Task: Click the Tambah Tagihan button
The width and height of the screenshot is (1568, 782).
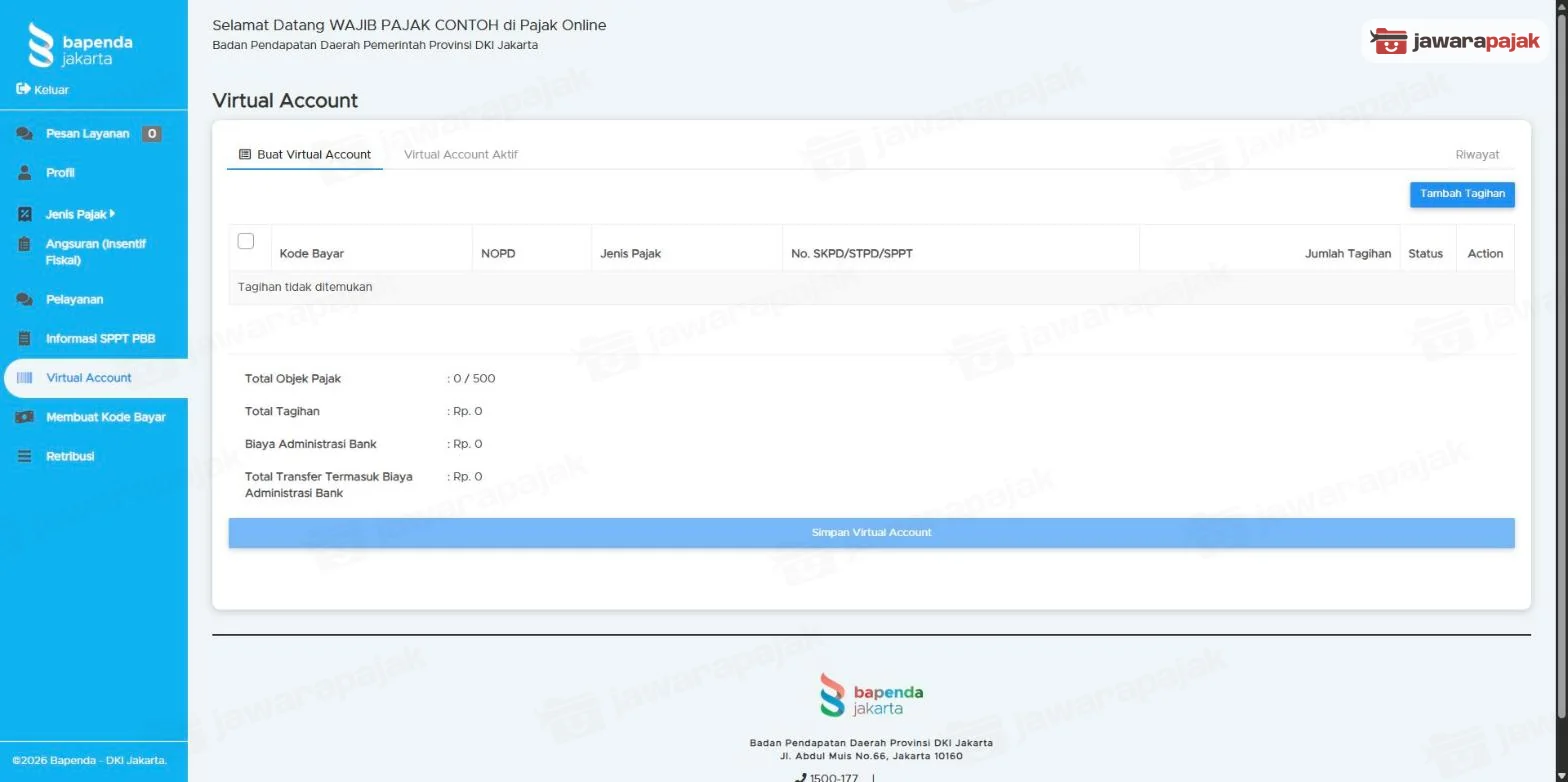Action: coord(1462,194)
